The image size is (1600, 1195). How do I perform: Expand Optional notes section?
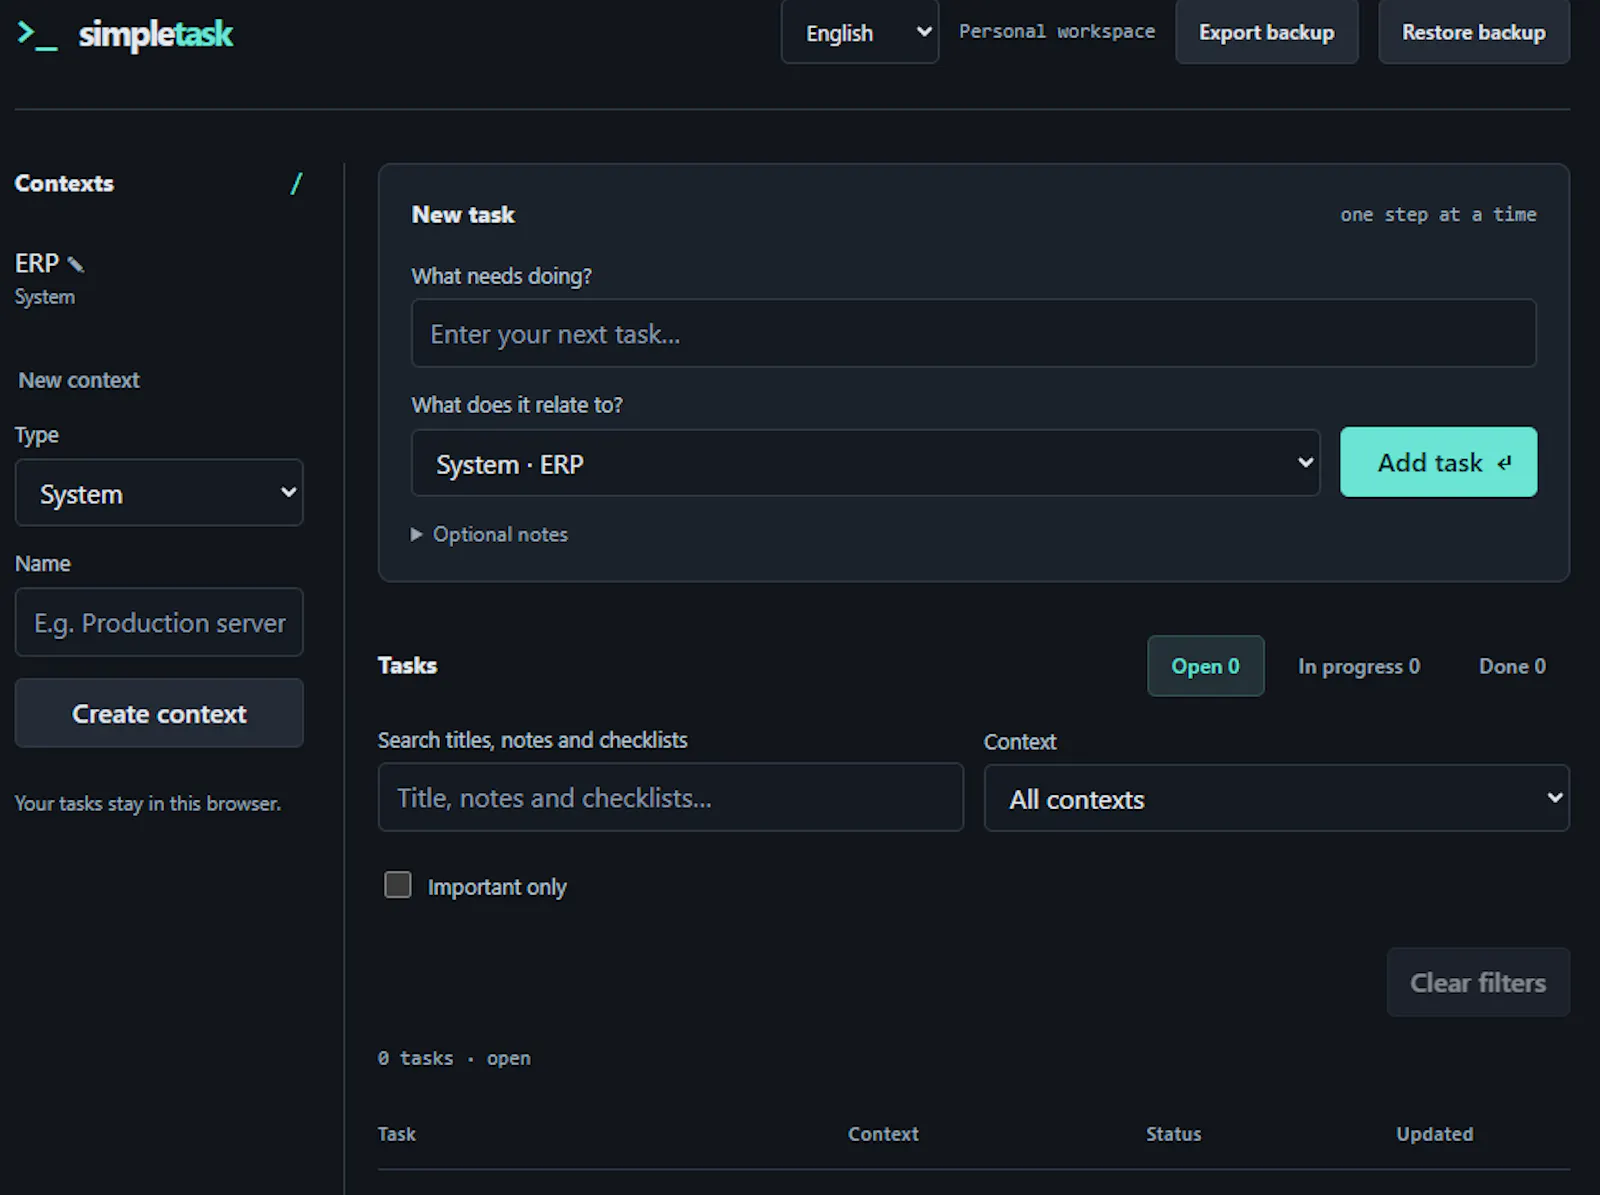point(490,534)
